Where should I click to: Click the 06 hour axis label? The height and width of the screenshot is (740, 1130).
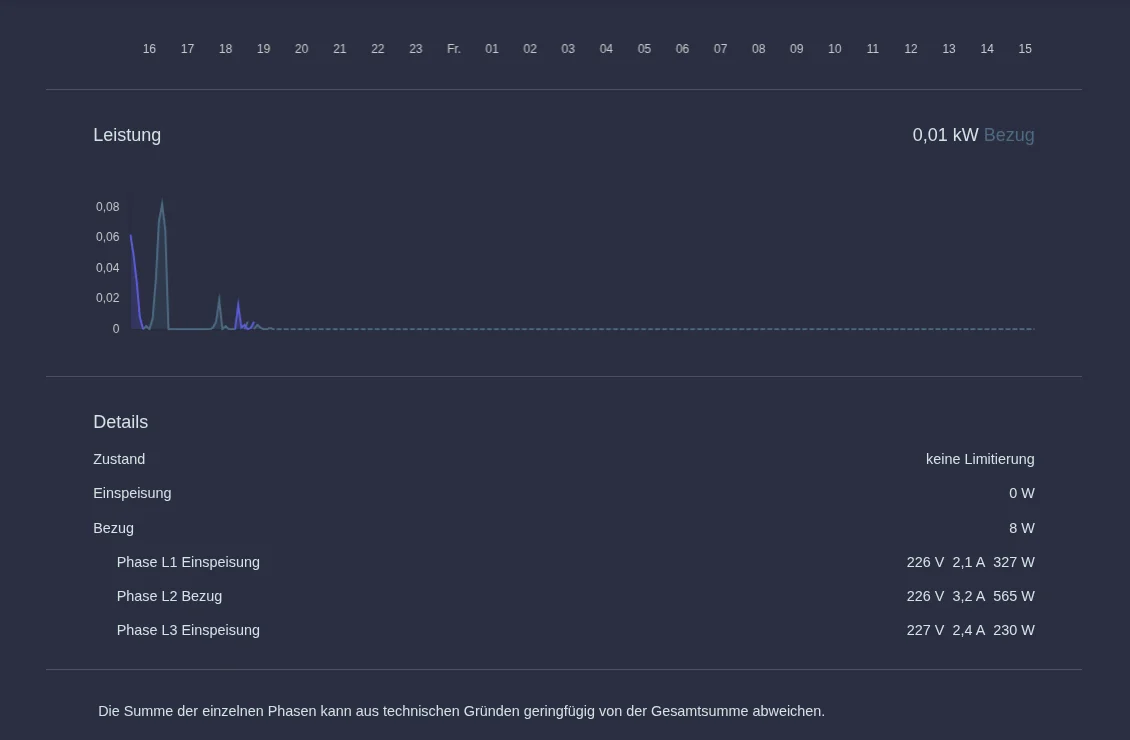click(x=682, y=49)
